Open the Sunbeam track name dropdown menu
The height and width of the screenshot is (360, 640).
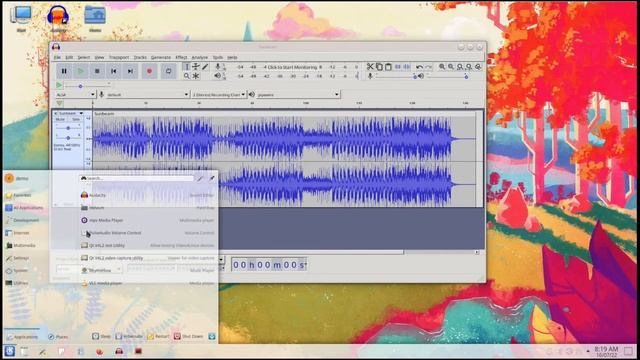coord(70,113)
